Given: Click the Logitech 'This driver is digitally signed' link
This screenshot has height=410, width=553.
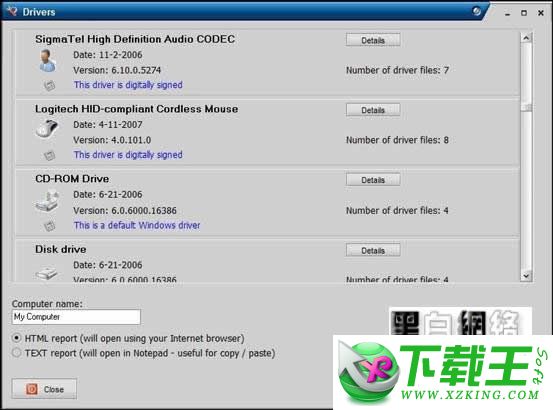Looking at the screenshot, I should coord(128,155).
